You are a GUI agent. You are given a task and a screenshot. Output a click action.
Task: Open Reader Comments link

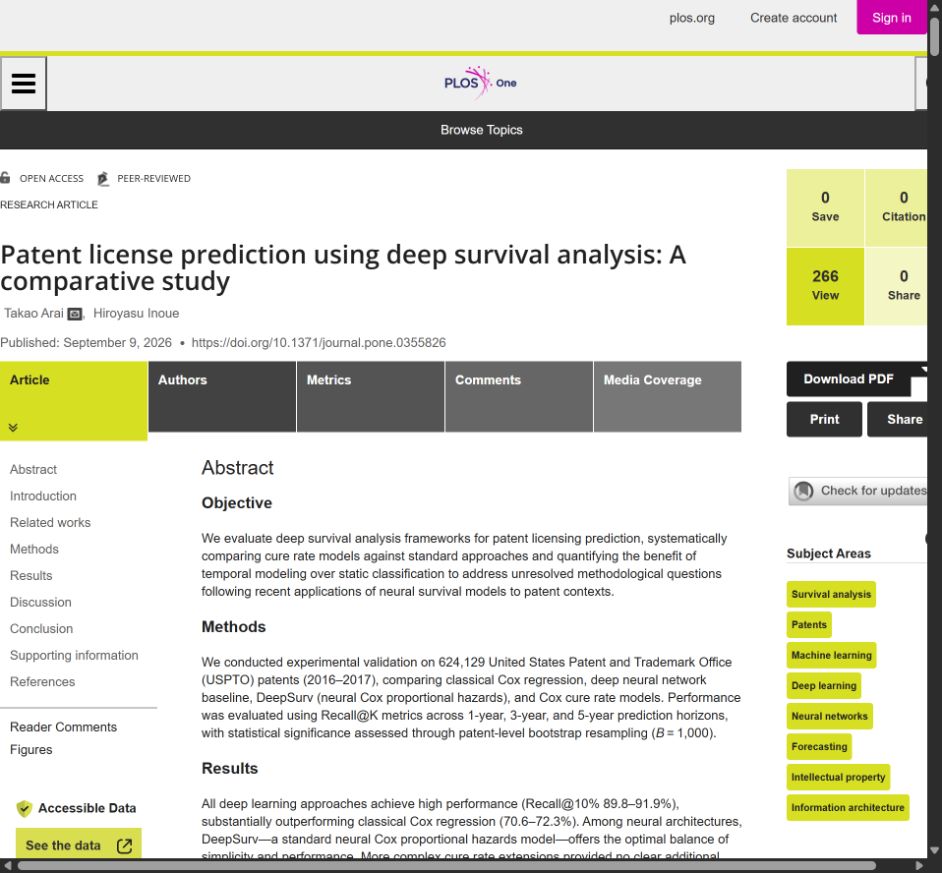click(x=63, y=727)
